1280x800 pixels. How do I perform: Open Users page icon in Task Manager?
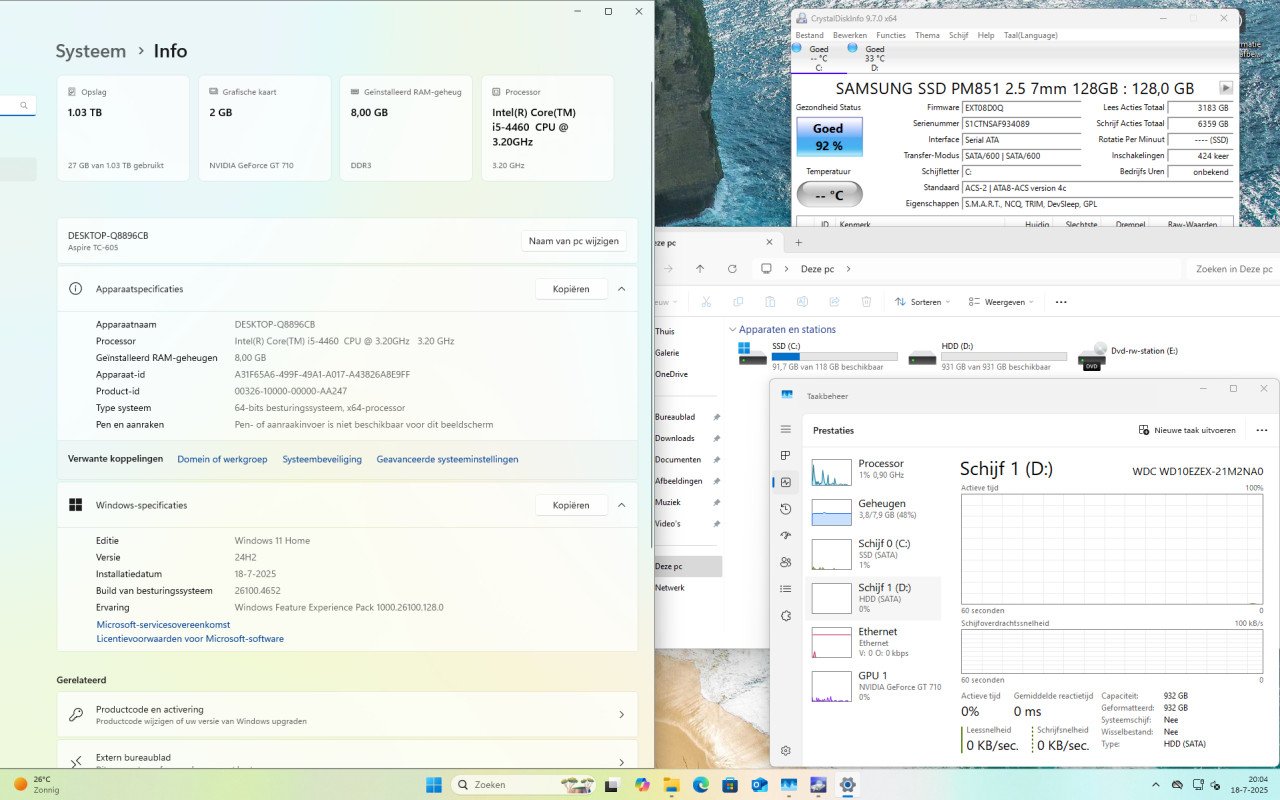tap(786, 562)
